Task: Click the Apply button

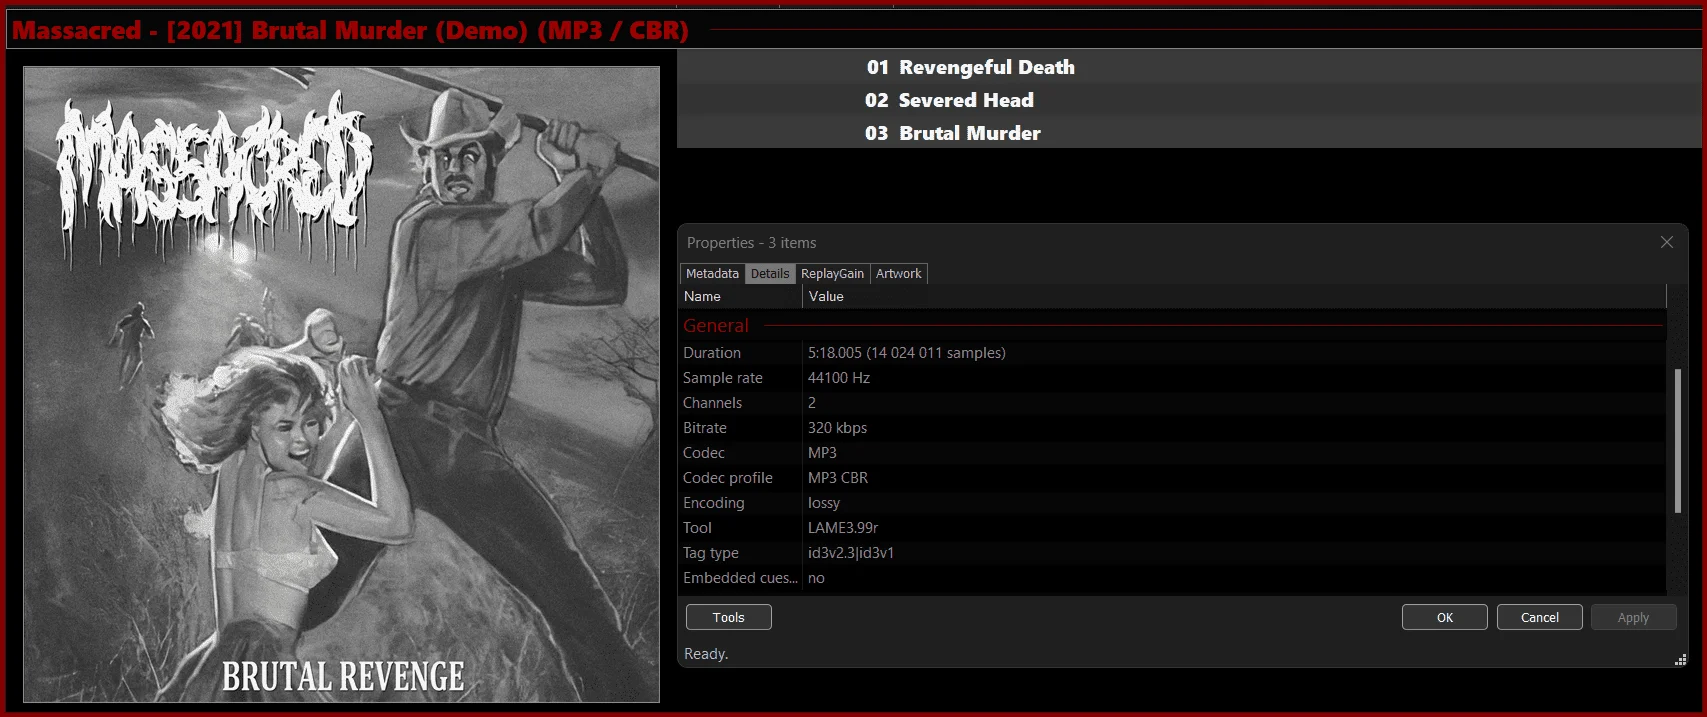Action: [1634, 617]
